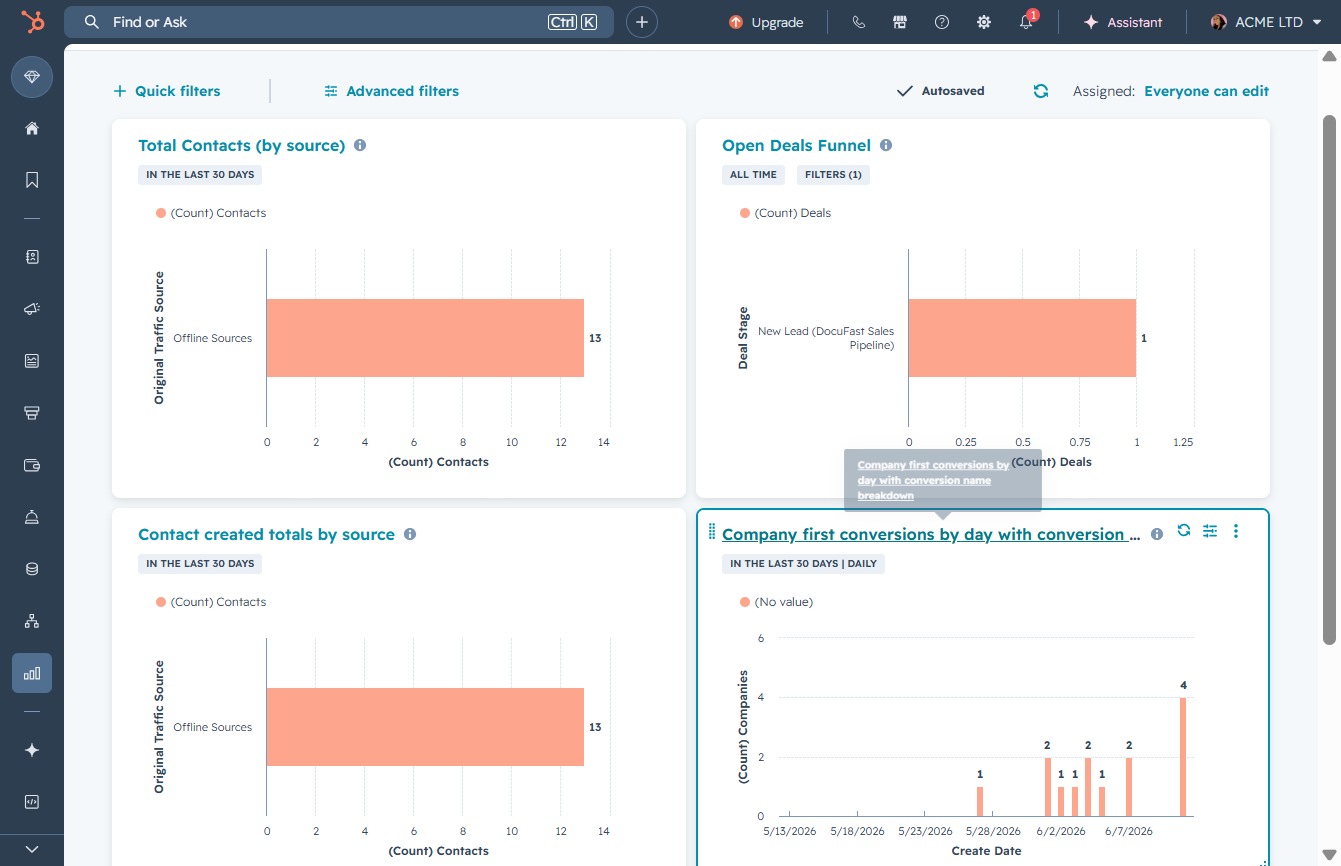Screen dimensions: 1341x866
Task: Open the Marketing megaphone sidebar icon
Action: pos(32,309)
